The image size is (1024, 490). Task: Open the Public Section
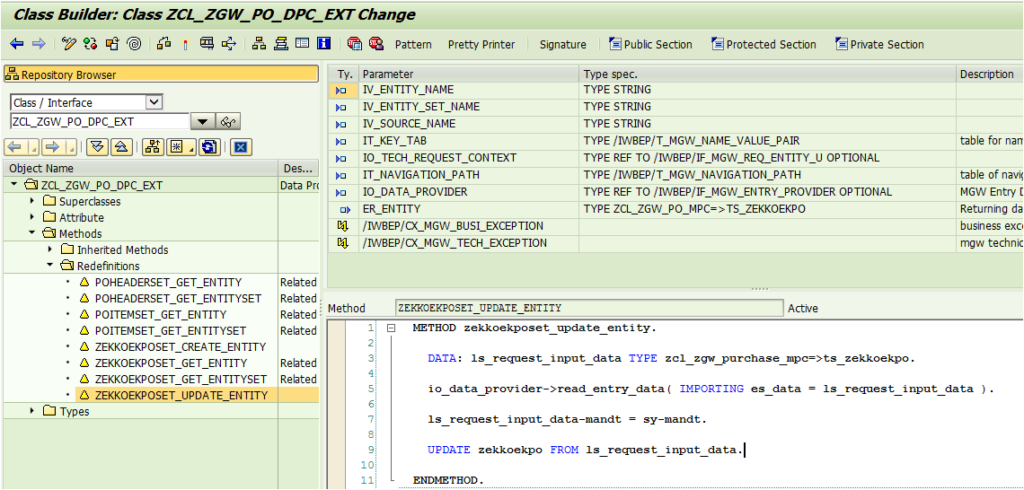650,44
